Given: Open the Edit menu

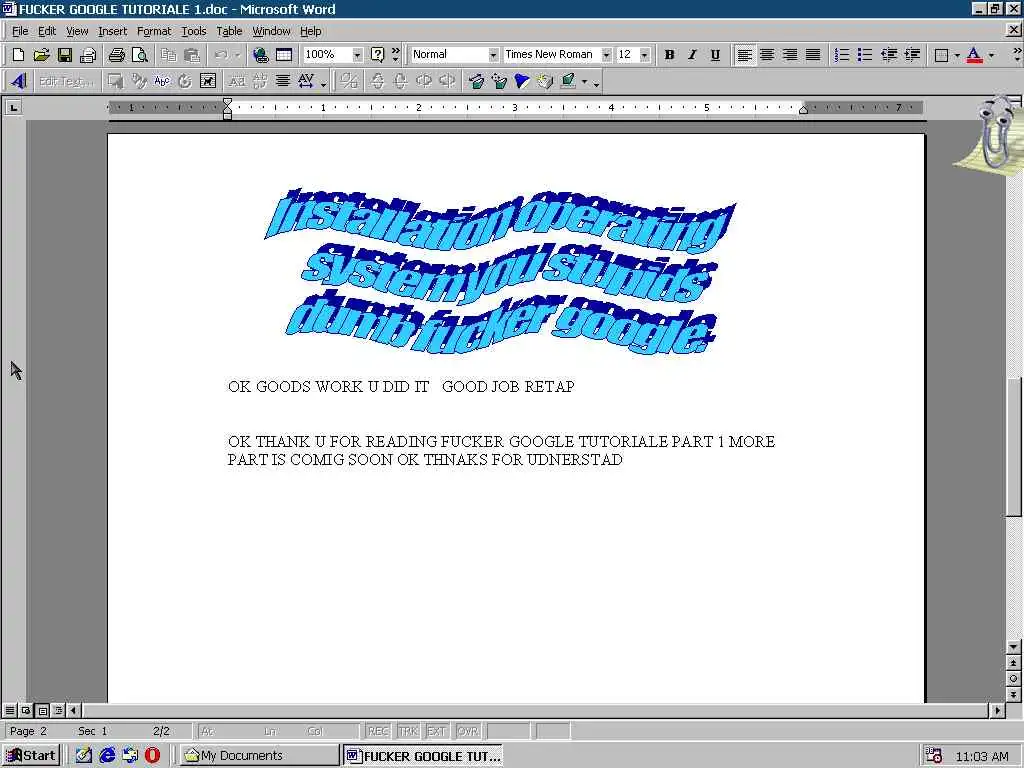Looking at the screenshot, I should pyautogui.click(x=46, y=31).
